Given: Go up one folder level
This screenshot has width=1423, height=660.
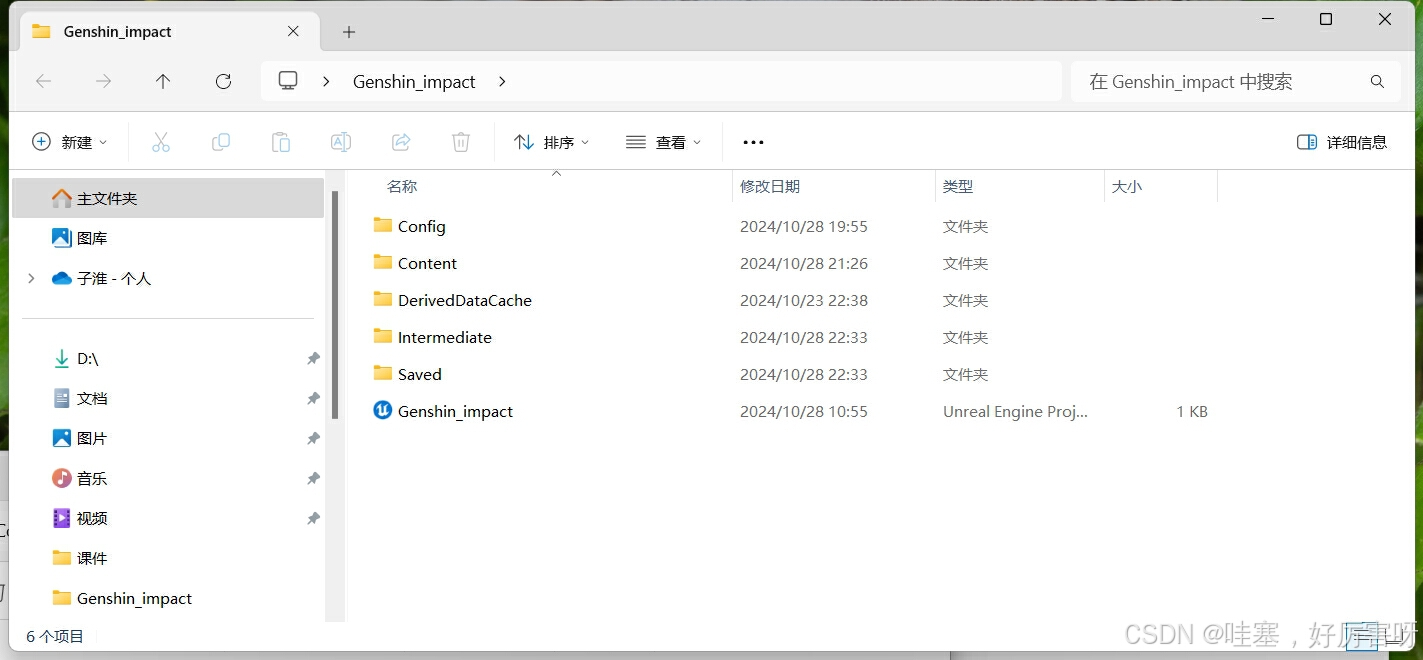Looking at the screenshot, I should click(x=163, y=81).
